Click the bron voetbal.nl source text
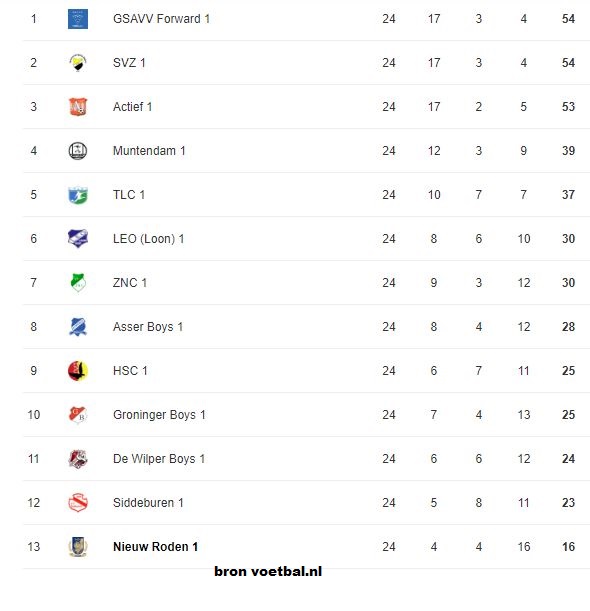Viewport: 590px width, 611px height. 268,571
